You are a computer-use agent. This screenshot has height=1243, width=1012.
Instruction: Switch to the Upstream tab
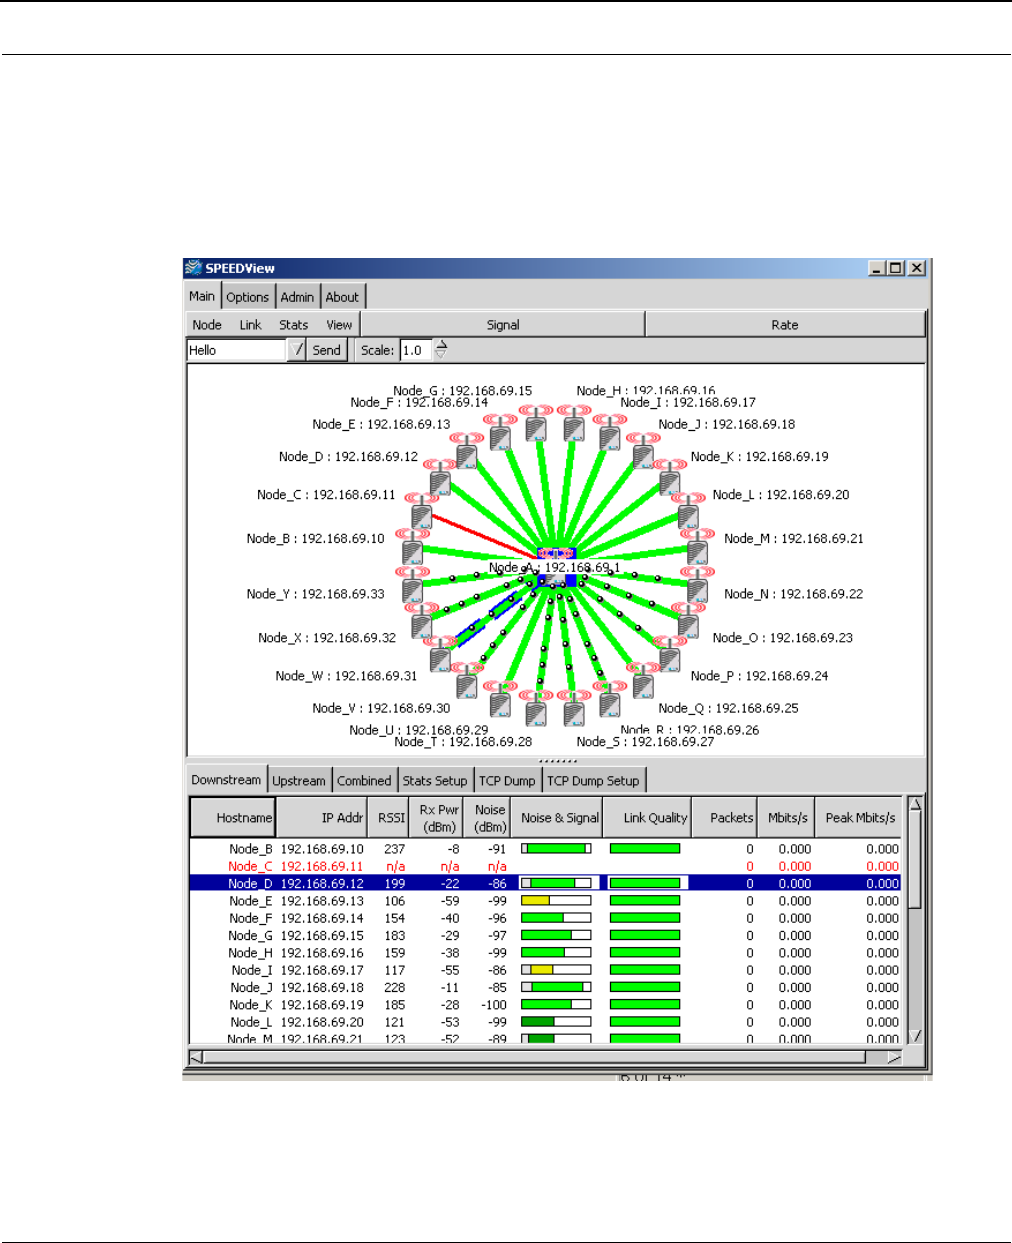click(x=299, y=781)
